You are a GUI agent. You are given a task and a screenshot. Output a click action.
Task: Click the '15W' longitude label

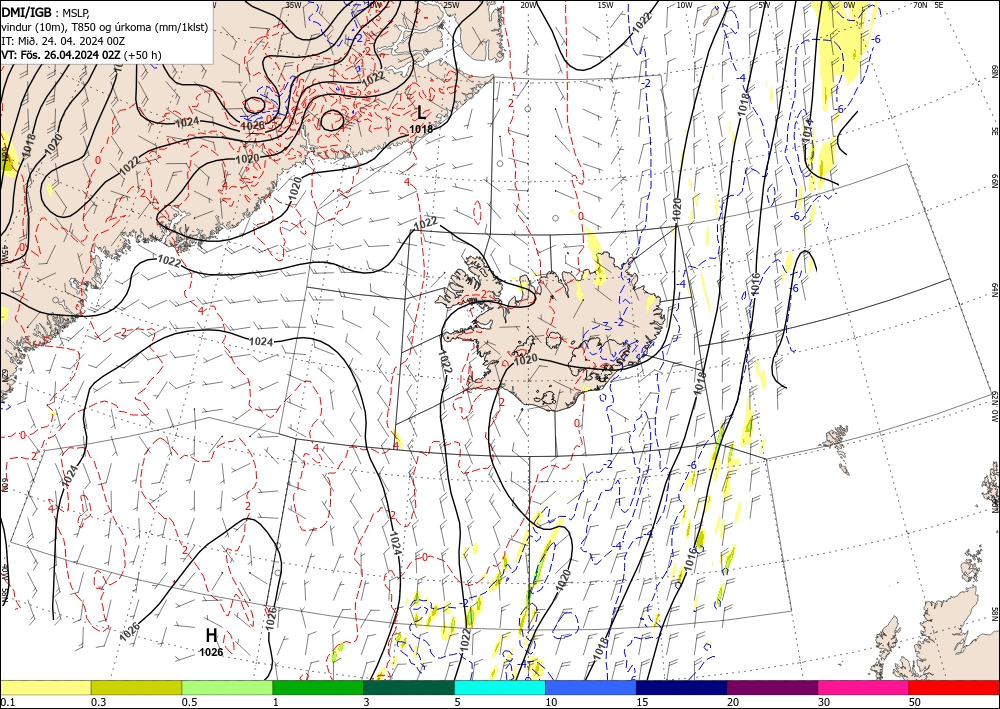click(605, 5)
